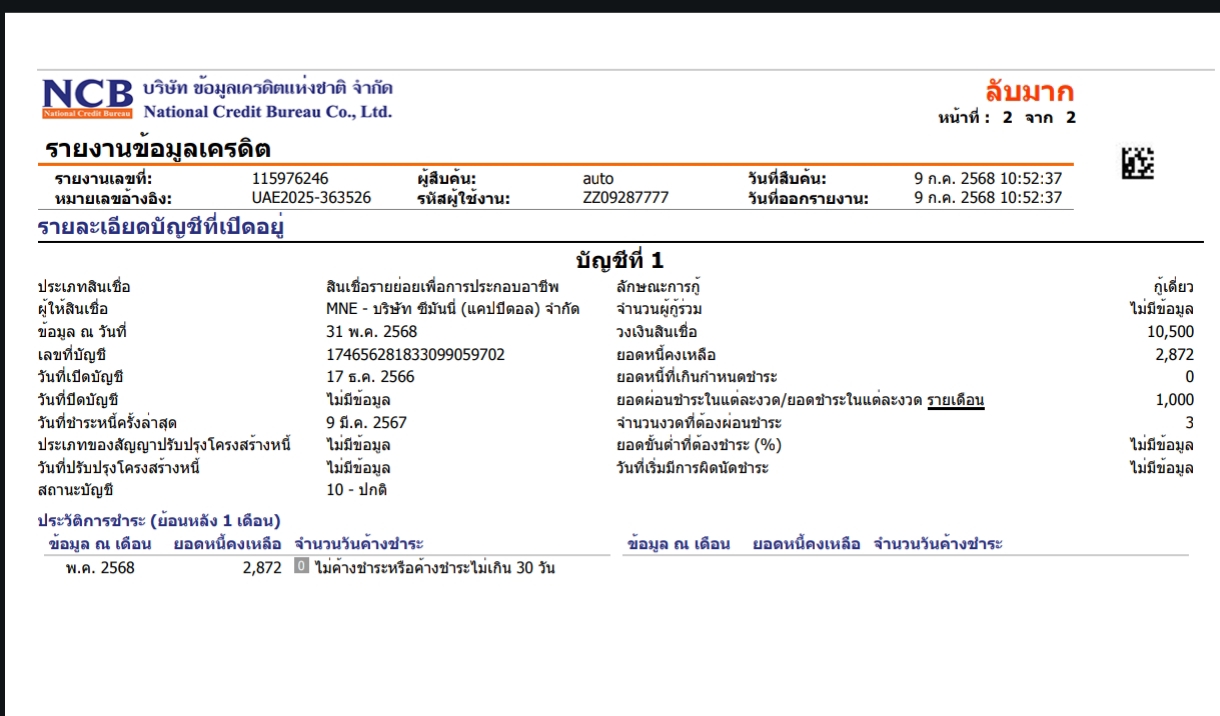The width and height of the screenshot is (1220, 716).
Task: Click the label 'ลักษณะการกู้'
Action: pyautogui.click(x=656, y=287)
